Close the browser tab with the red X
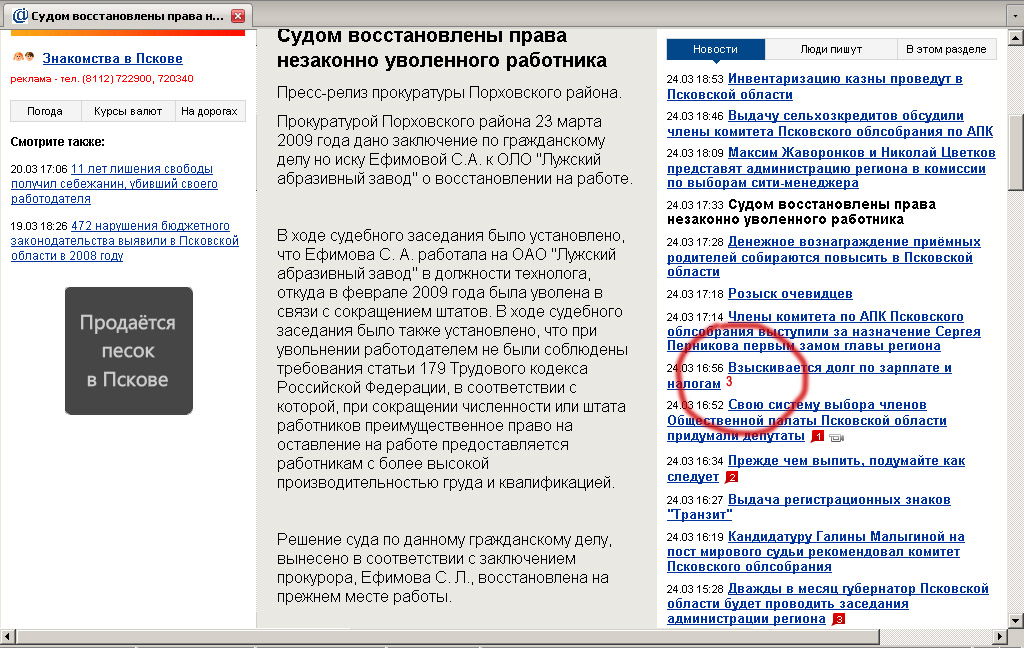The height and width of the screenshot is (648, 1024). coord(238,16)
